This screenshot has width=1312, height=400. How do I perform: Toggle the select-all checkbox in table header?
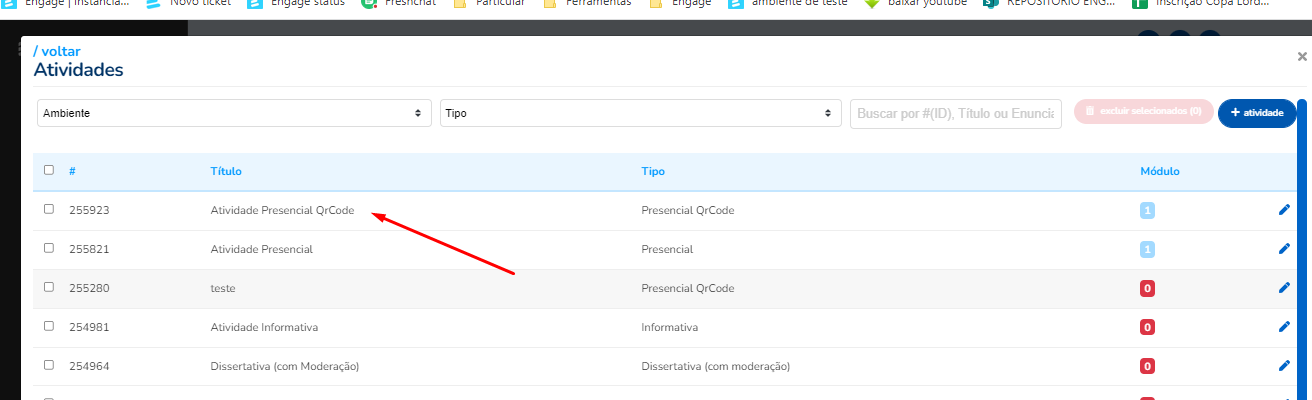click(x=49, y=170)
